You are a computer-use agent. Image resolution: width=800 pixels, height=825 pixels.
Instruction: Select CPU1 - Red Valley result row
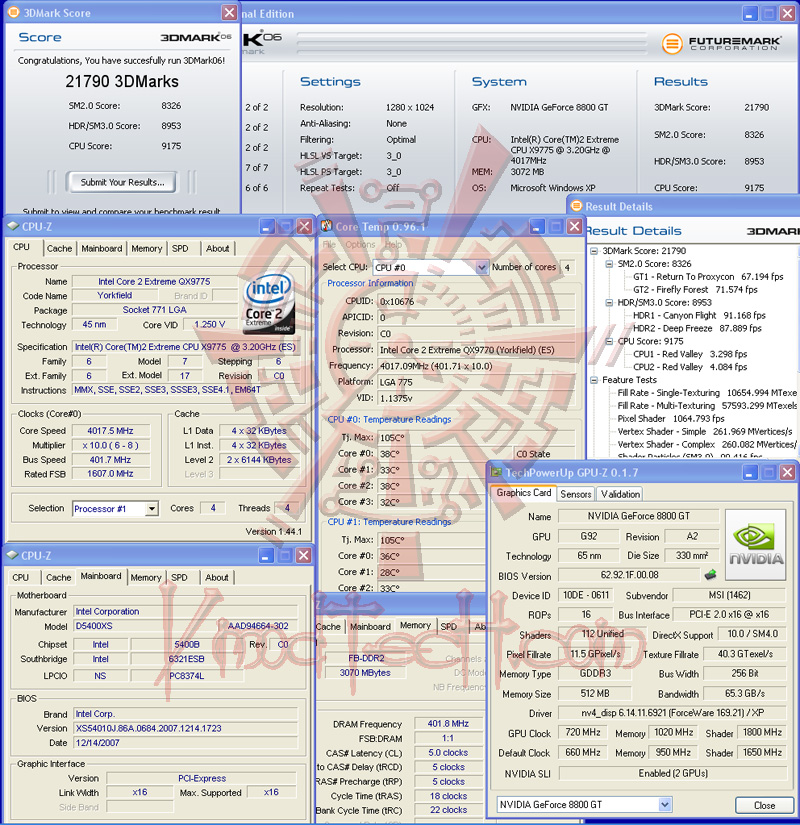[x=689, y=354]
